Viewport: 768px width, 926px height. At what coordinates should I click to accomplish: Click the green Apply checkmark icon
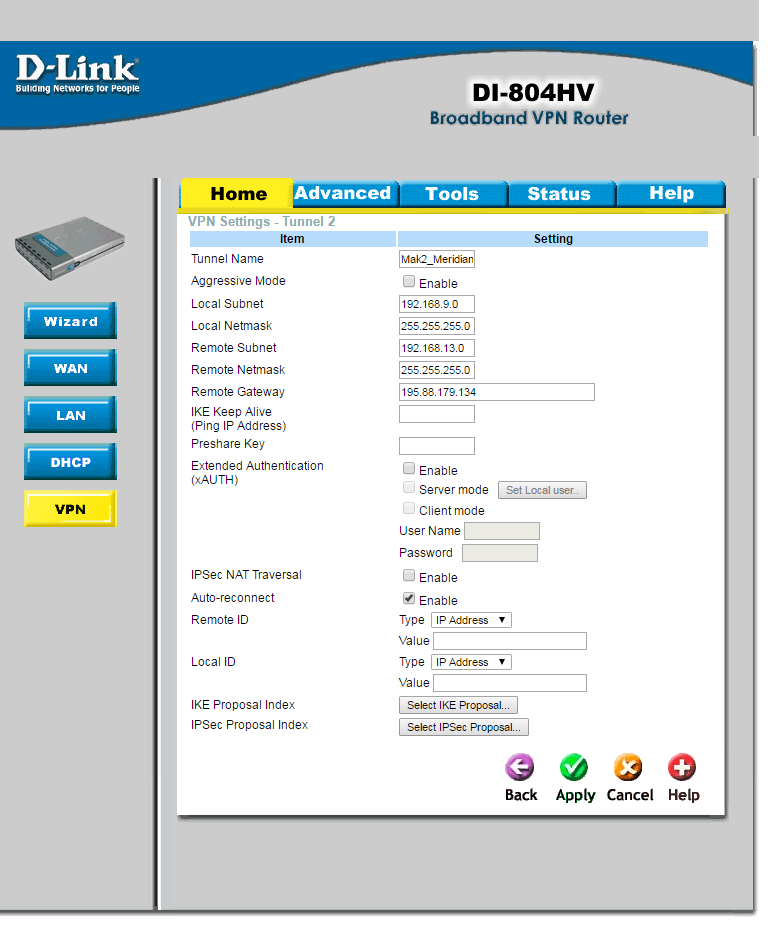[x=574, y=768]
